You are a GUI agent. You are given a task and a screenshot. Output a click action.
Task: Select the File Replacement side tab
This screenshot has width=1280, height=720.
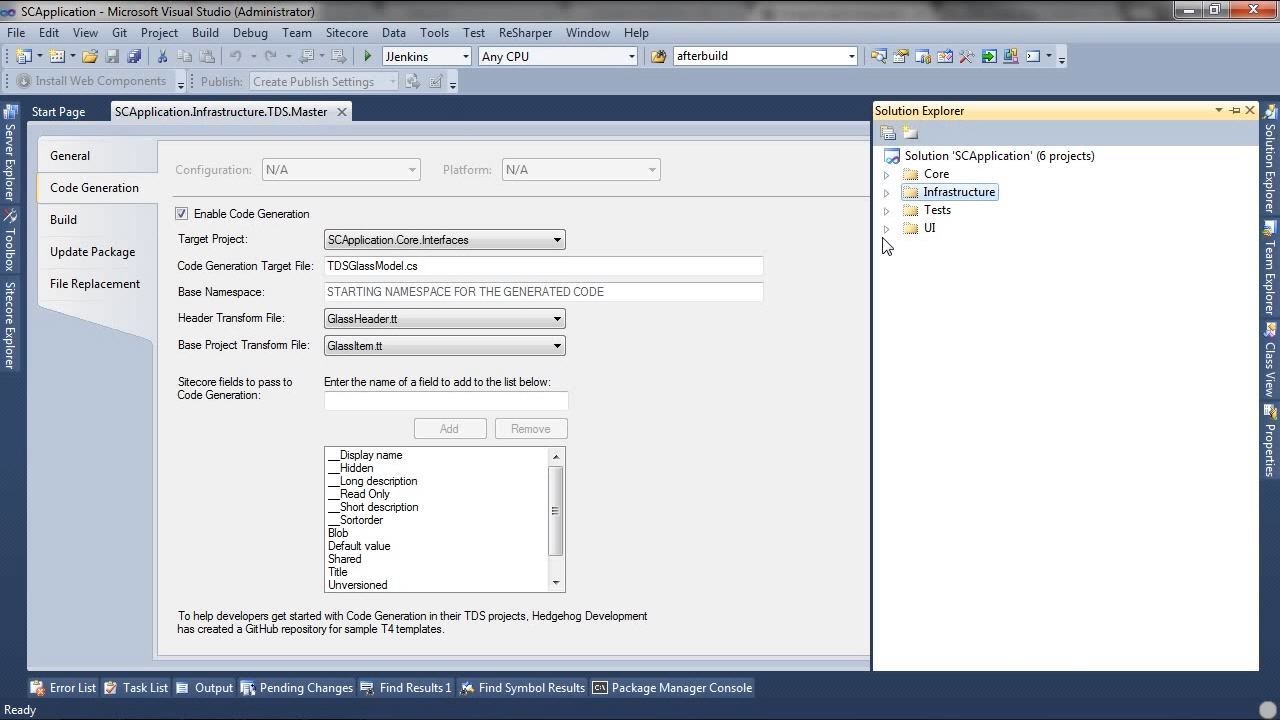click(x=97, y=284)
